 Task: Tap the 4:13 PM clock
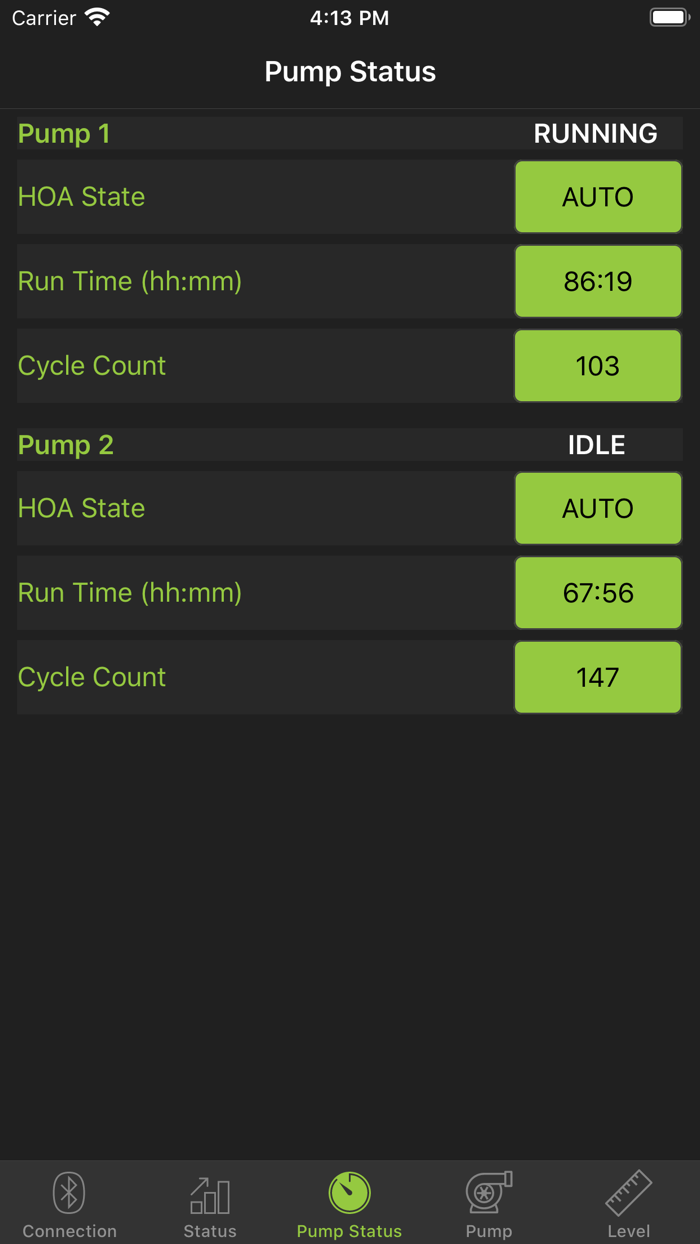coord(350,18)
